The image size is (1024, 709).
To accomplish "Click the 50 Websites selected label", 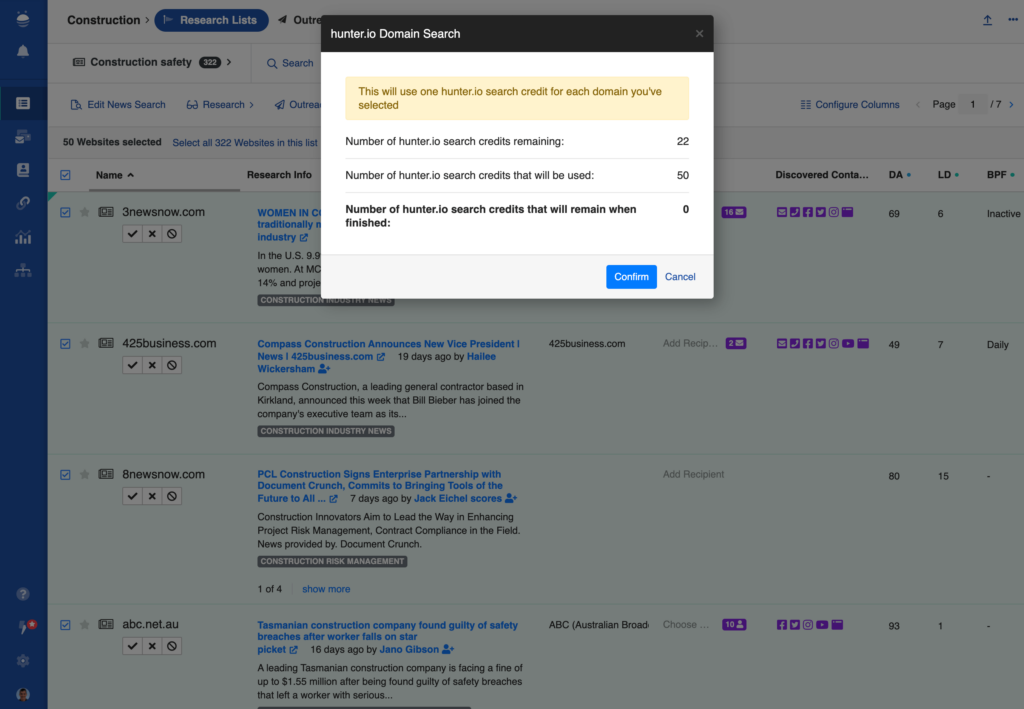I will pyautogui.click(x=112, y=142).
